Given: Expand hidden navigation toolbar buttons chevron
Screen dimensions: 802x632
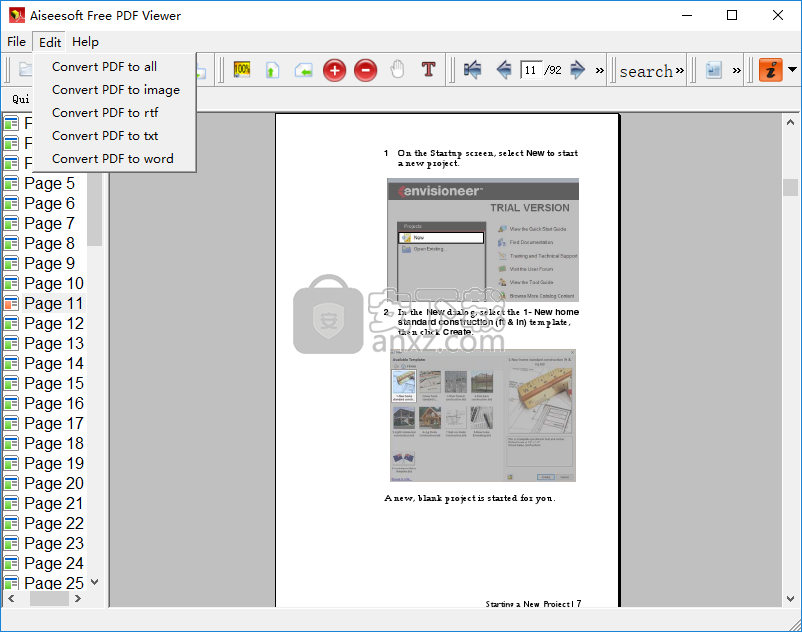Looking at the screenshot, I should click(x=599, y=70).
